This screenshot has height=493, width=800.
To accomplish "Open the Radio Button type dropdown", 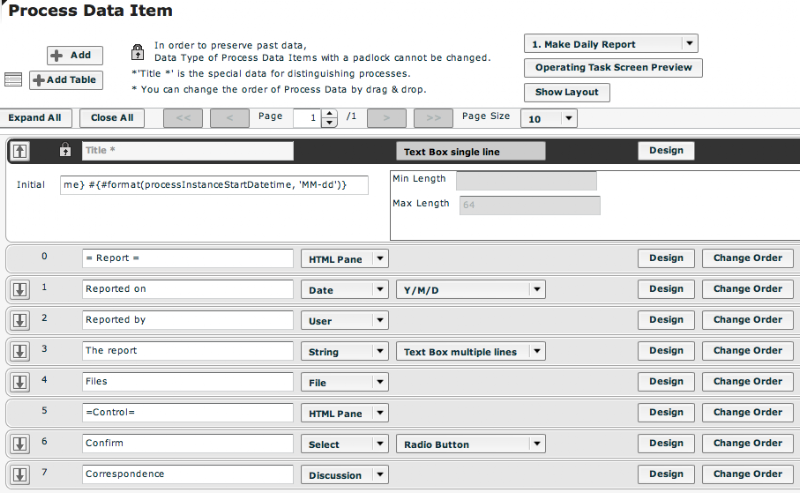I will tap(470, 444).
